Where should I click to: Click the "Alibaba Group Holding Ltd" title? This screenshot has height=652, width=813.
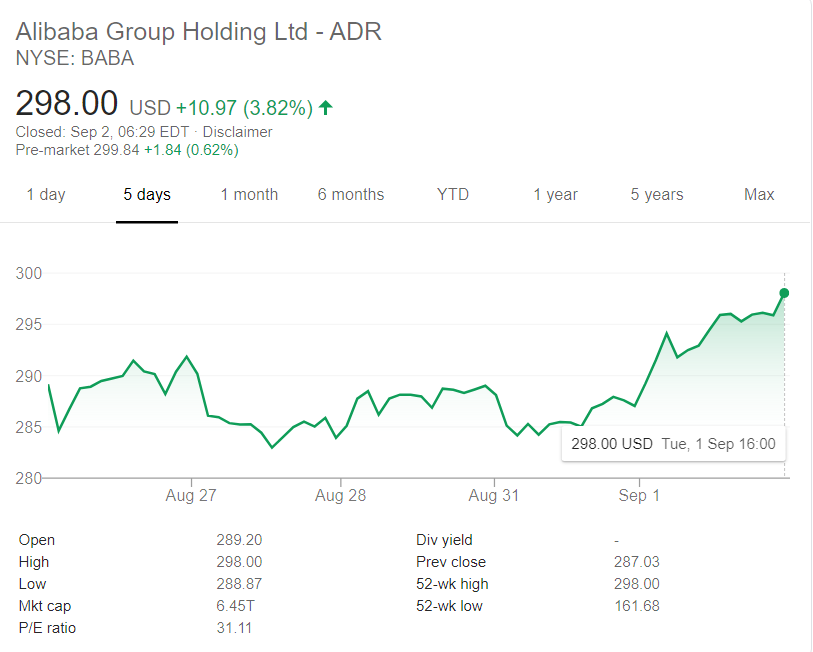click(x=197, y=31)
